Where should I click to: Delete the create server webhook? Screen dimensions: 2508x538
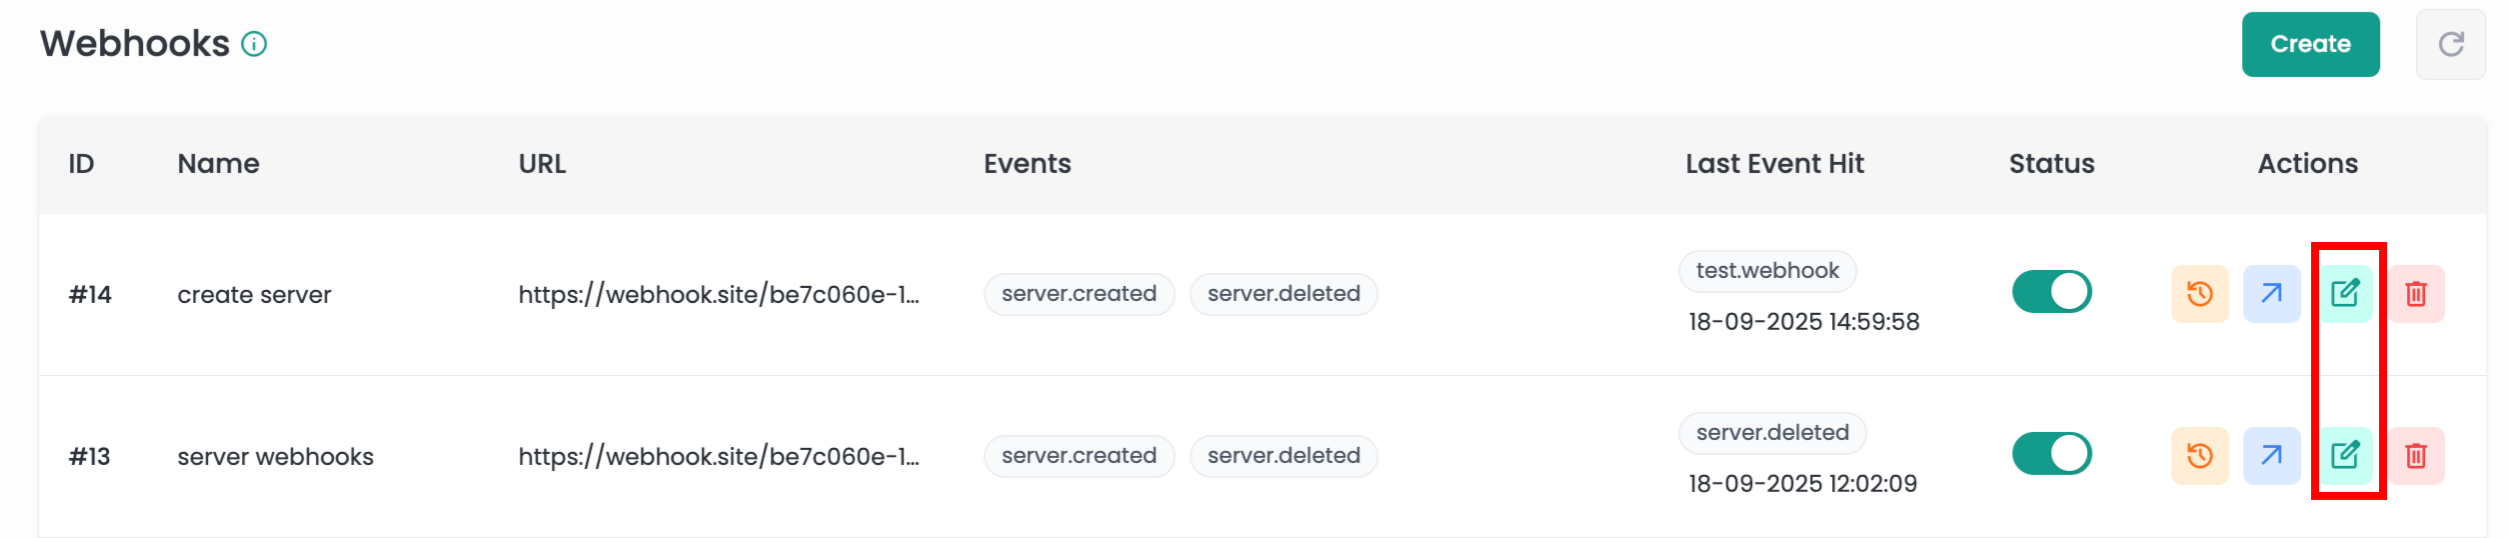(2416, 294)
